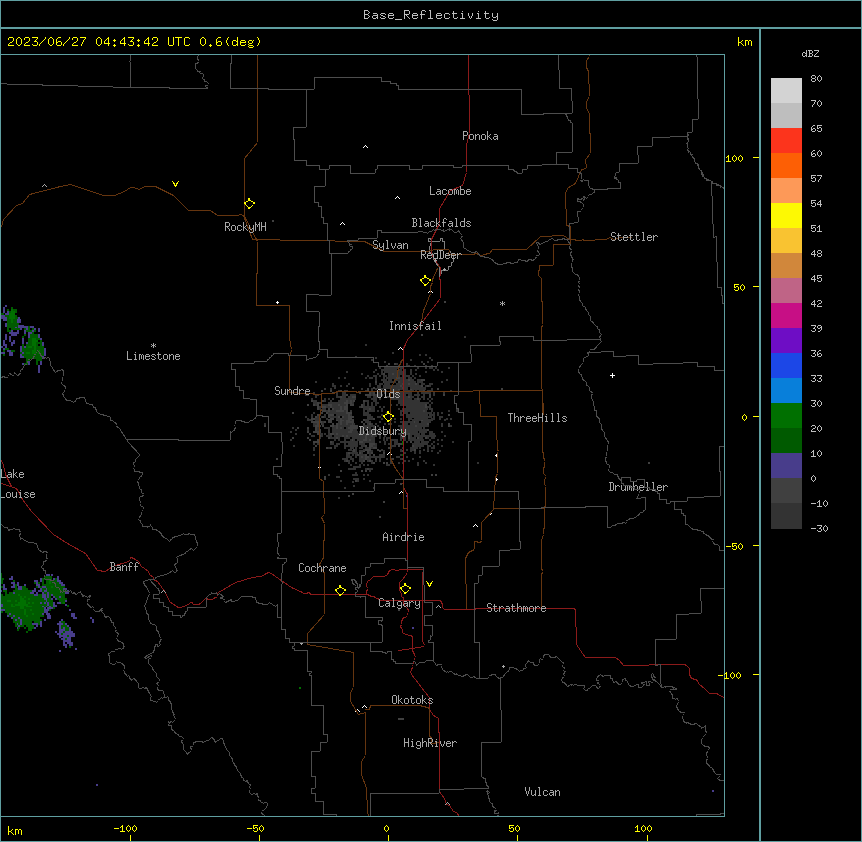This screenshot has width=862, height=842.
Task: Click the Vulcan label
Action: 542,792
